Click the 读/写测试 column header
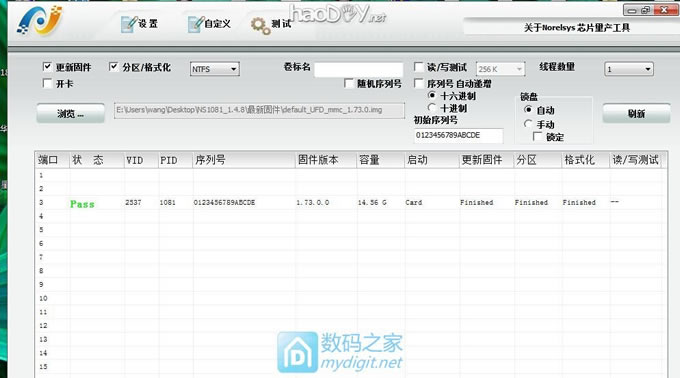The width and height of the screenshot is (680, 378). [x=636, y=160]
